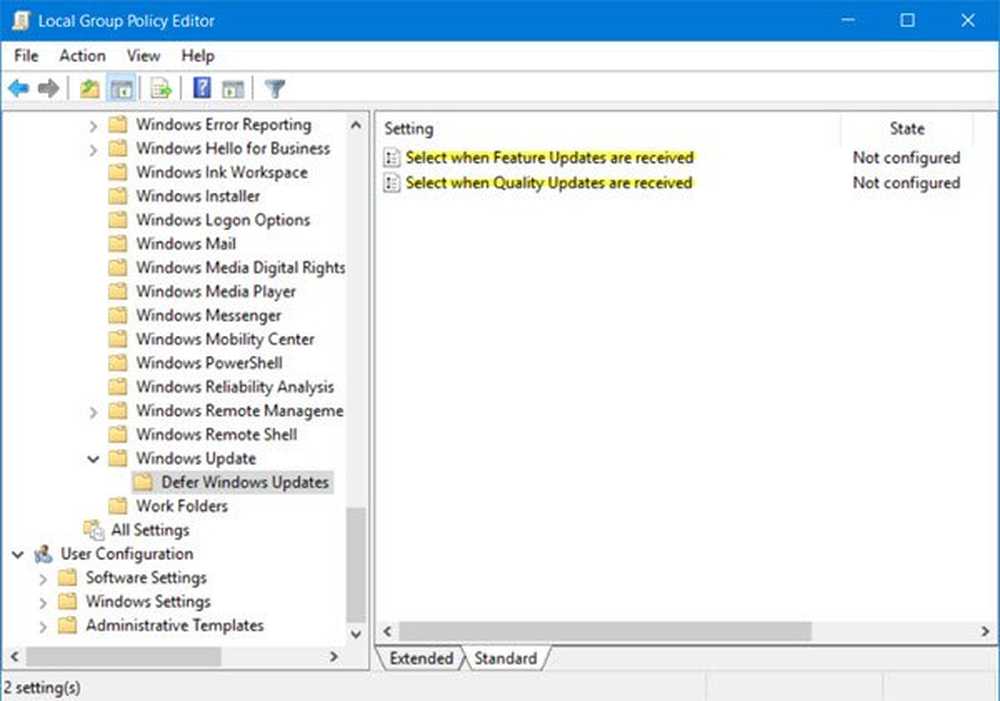Collapse the Windows Update tree node

pyautogui.click(x=93, y=459)
